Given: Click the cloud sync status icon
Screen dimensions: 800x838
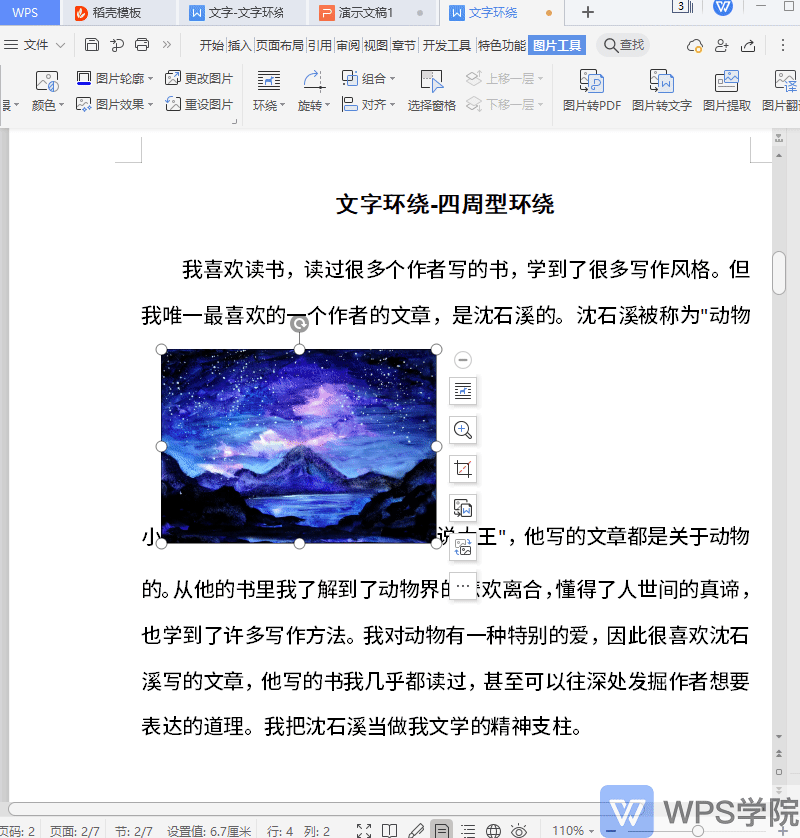Looking at the screenshot, I should (x=695, y=46).
